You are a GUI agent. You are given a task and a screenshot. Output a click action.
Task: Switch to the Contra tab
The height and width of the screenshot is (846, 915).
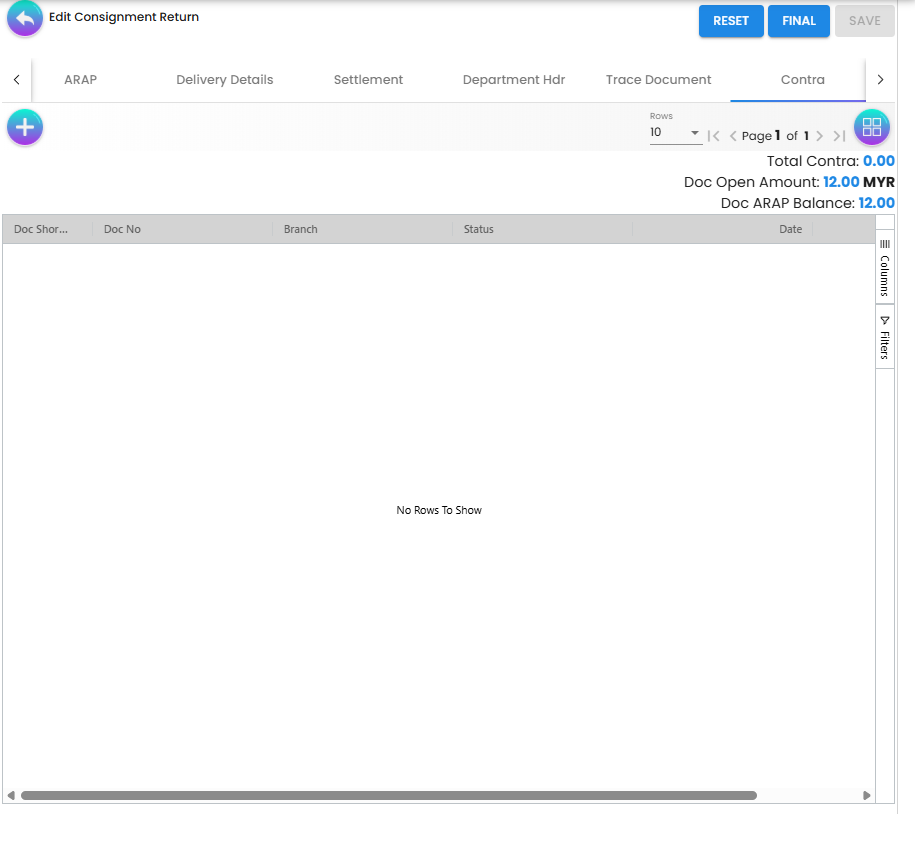(x=802, y=79)
